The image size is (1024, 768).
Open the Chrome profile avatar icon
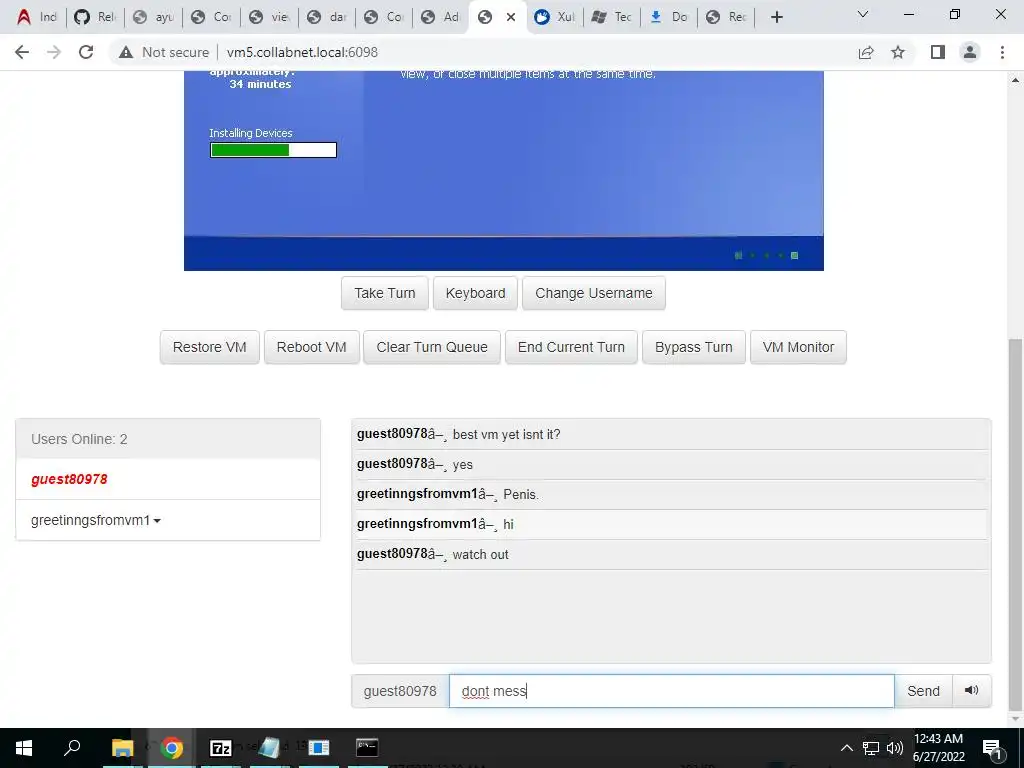point(970,52)
